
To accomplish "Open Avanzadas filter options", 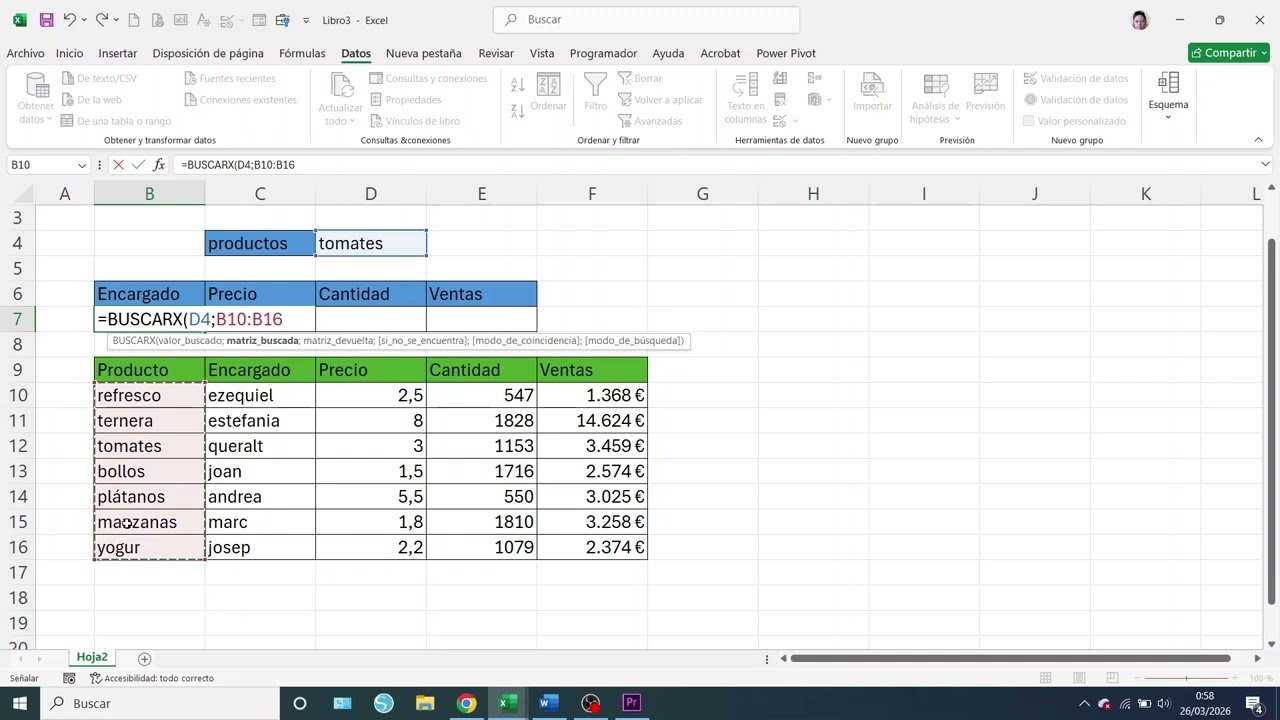I will (x=650, y=121).
